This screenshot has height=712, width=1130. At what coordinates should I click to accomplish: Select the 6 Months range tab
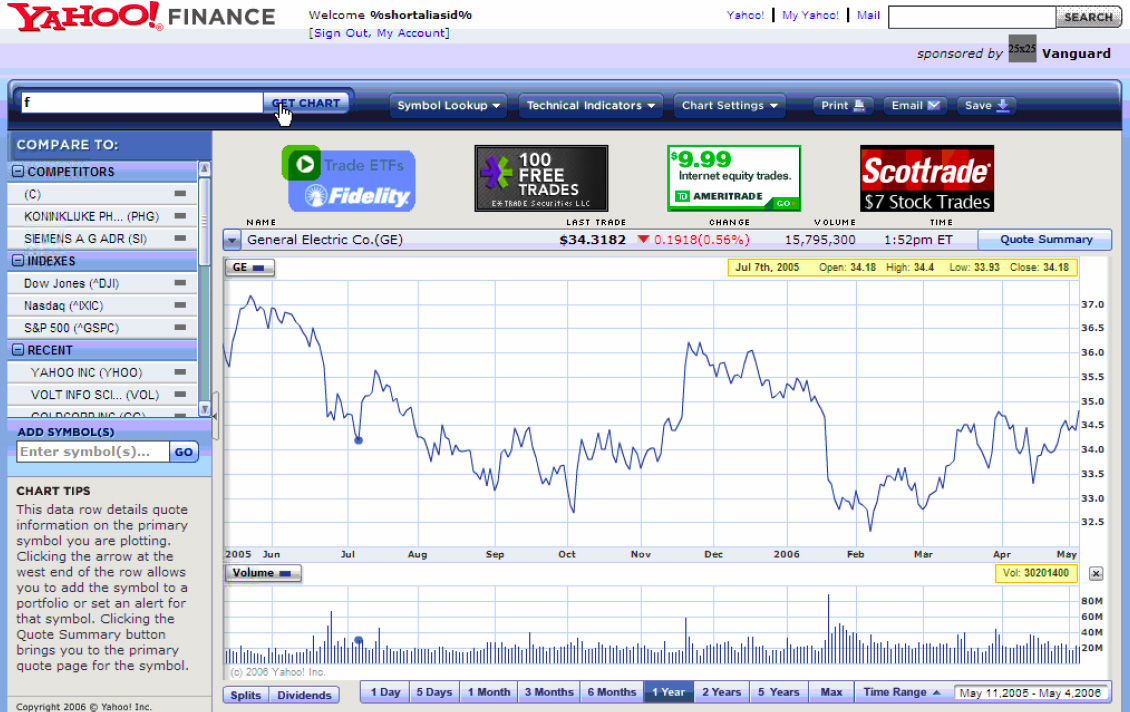click(612, 692)
